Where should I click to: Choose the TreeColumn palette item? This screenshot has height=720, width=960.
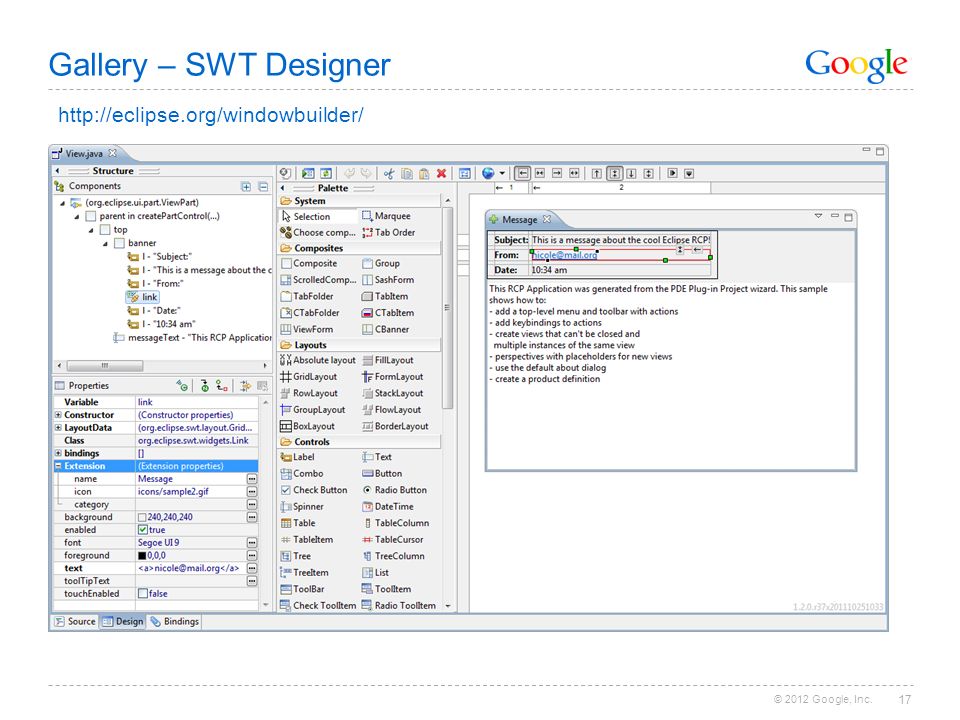coord(393,557)
